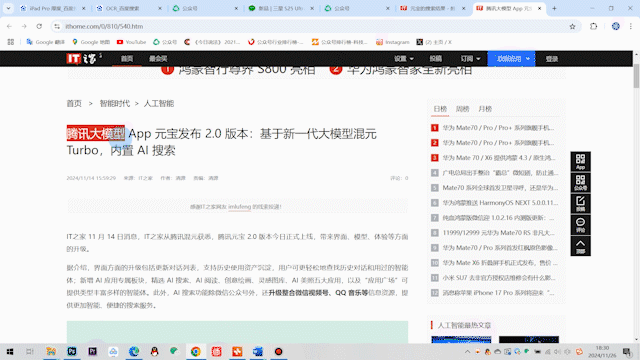Open a new browser tab

point(554,8)
